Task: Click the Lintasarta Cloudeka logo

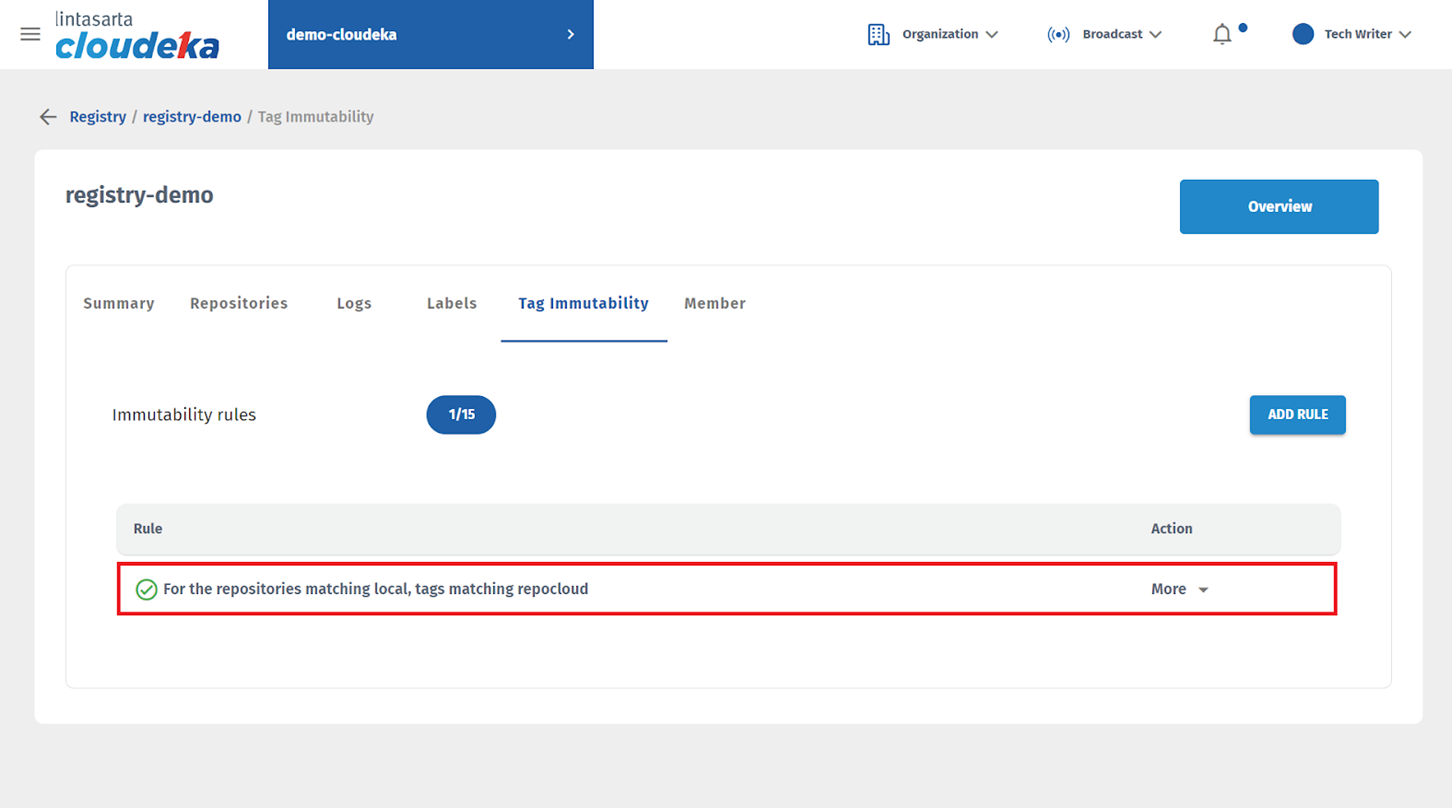Action: 137,36
